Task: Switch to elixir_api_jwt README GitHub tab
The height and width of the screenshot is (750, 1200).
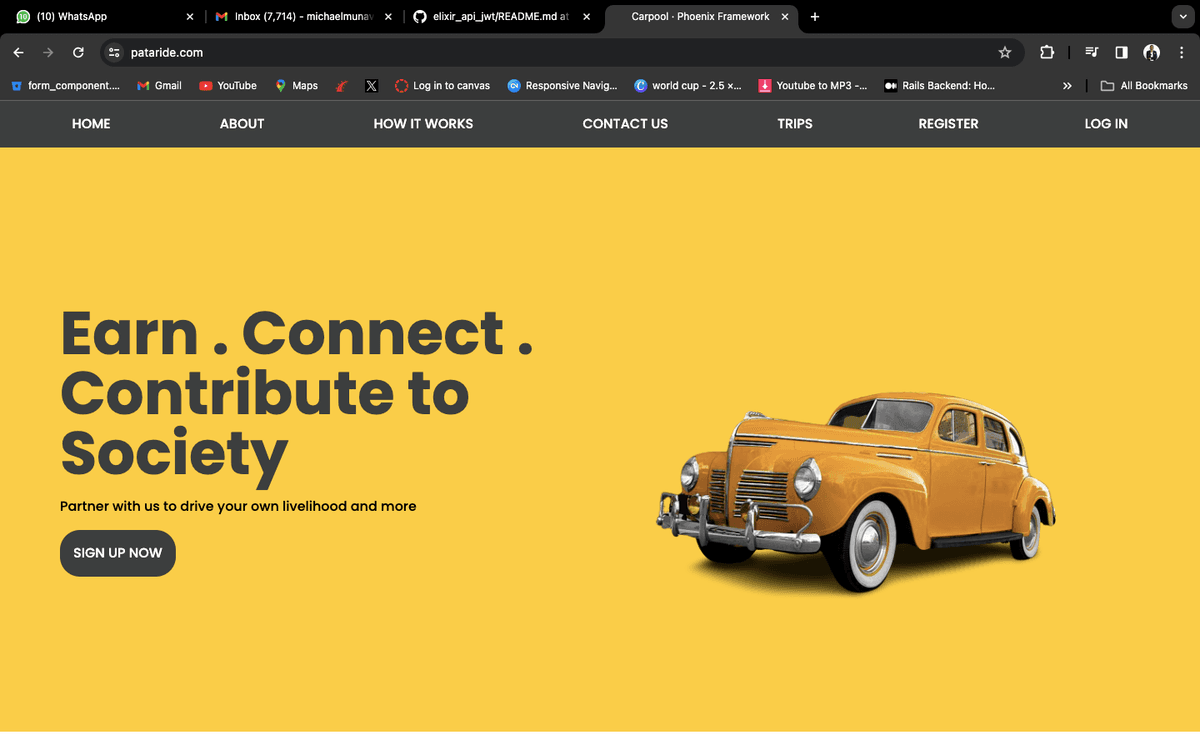Action: tap(500, 17)
